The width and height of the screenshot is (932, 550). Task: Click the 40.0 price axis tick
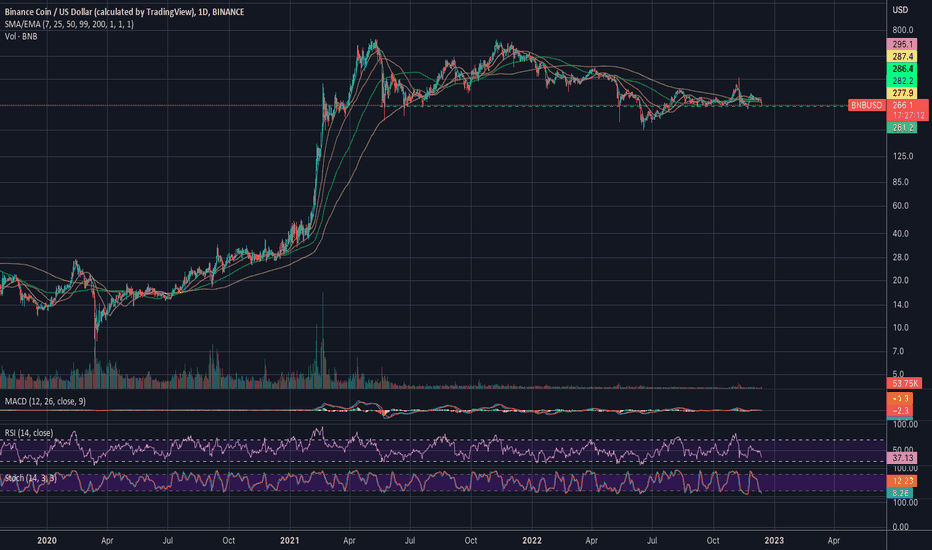(900, 234)
